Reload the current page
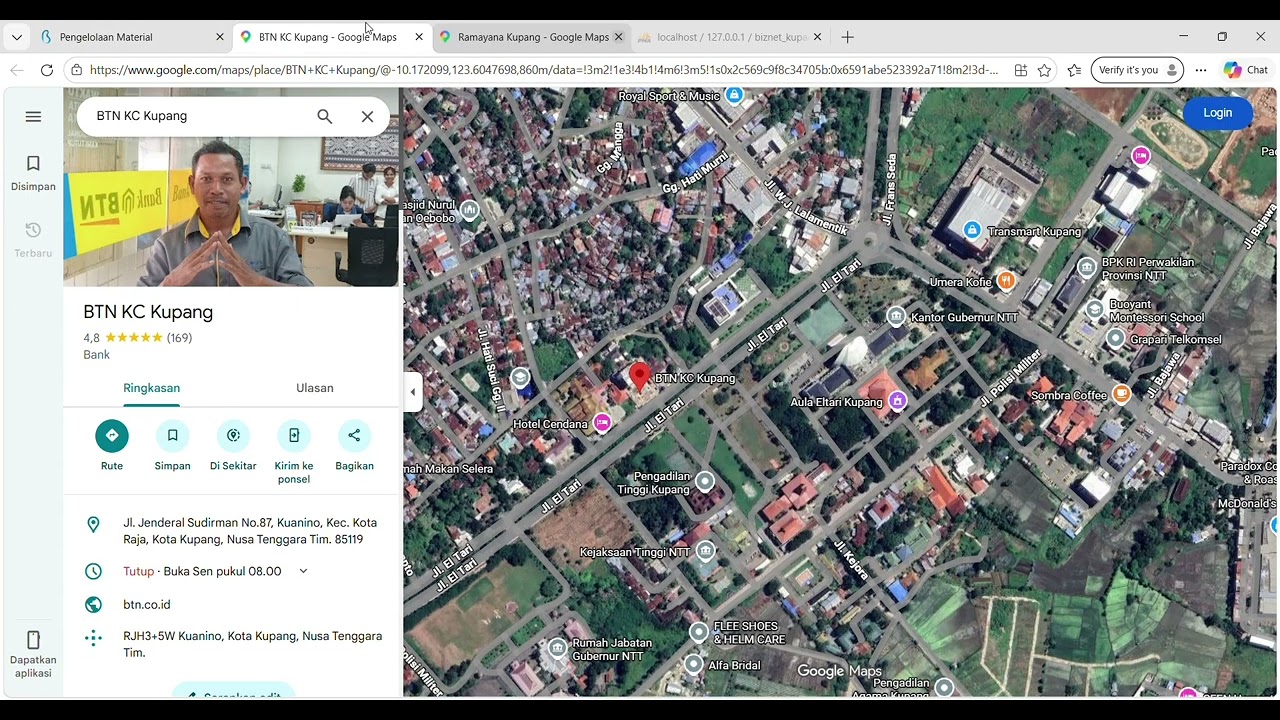1280x720 pixels. pos(46,70)
